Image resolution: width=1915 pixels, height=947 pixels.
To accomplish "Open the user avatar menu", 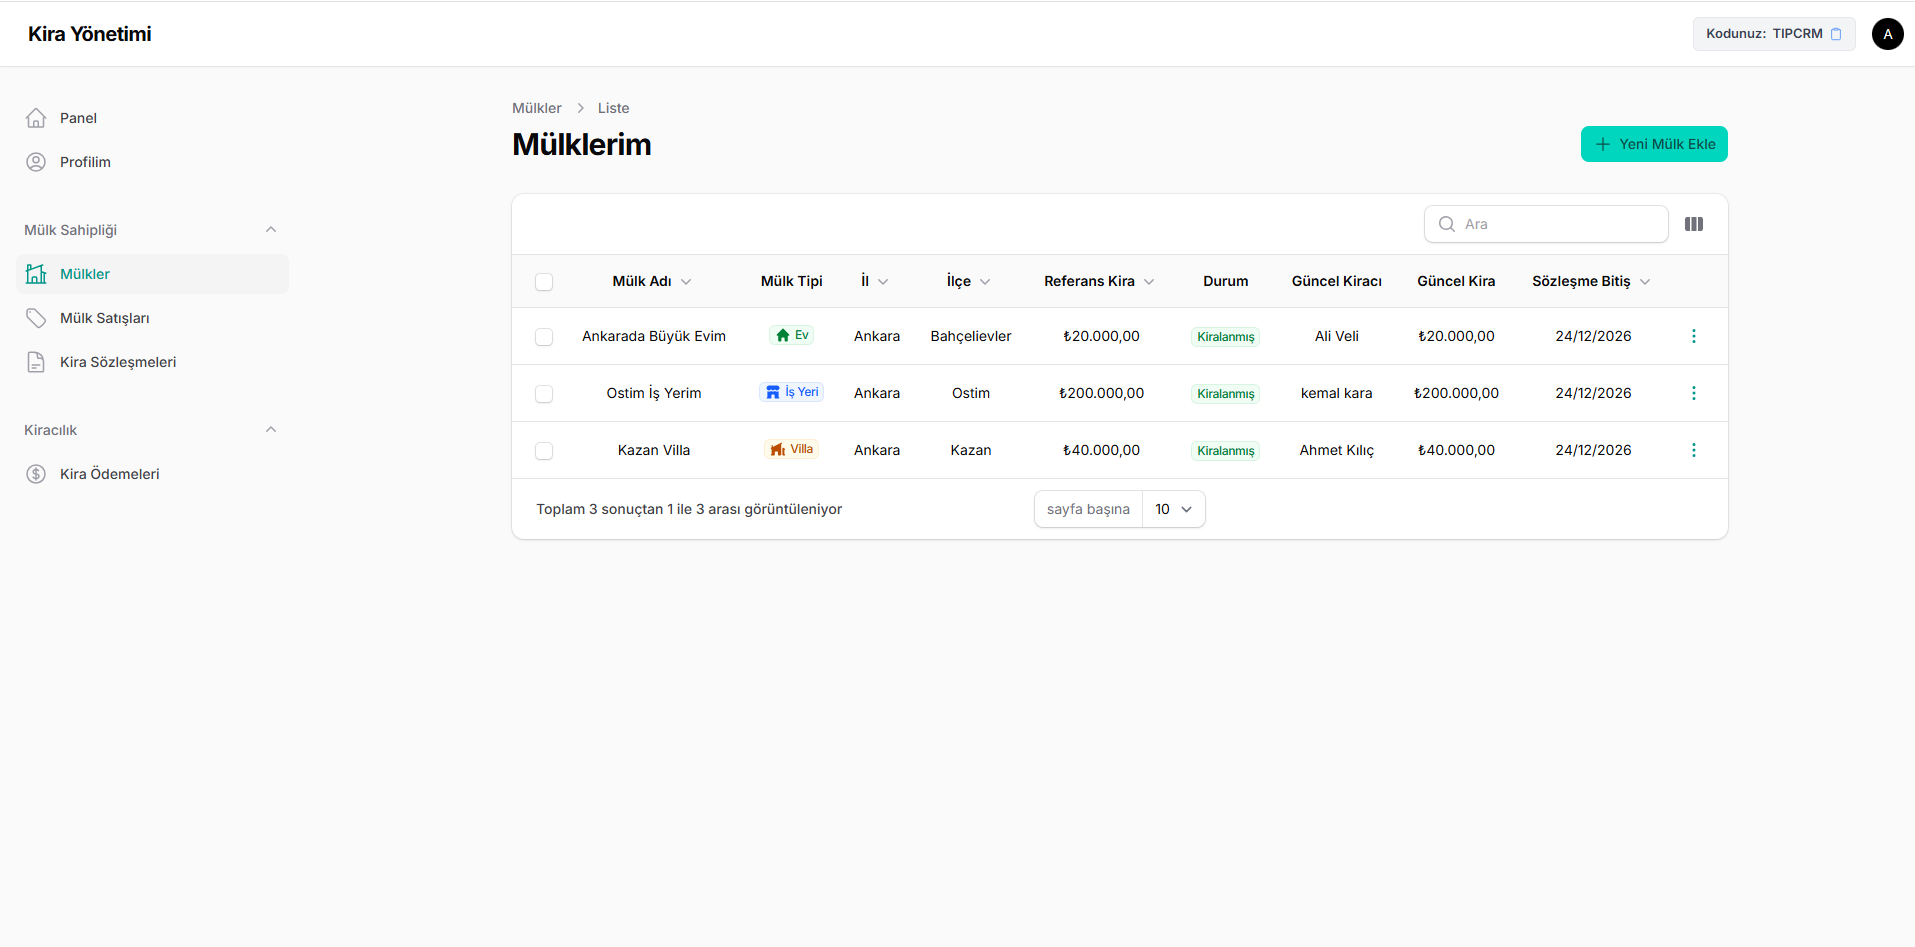I will coord(1887,34).
